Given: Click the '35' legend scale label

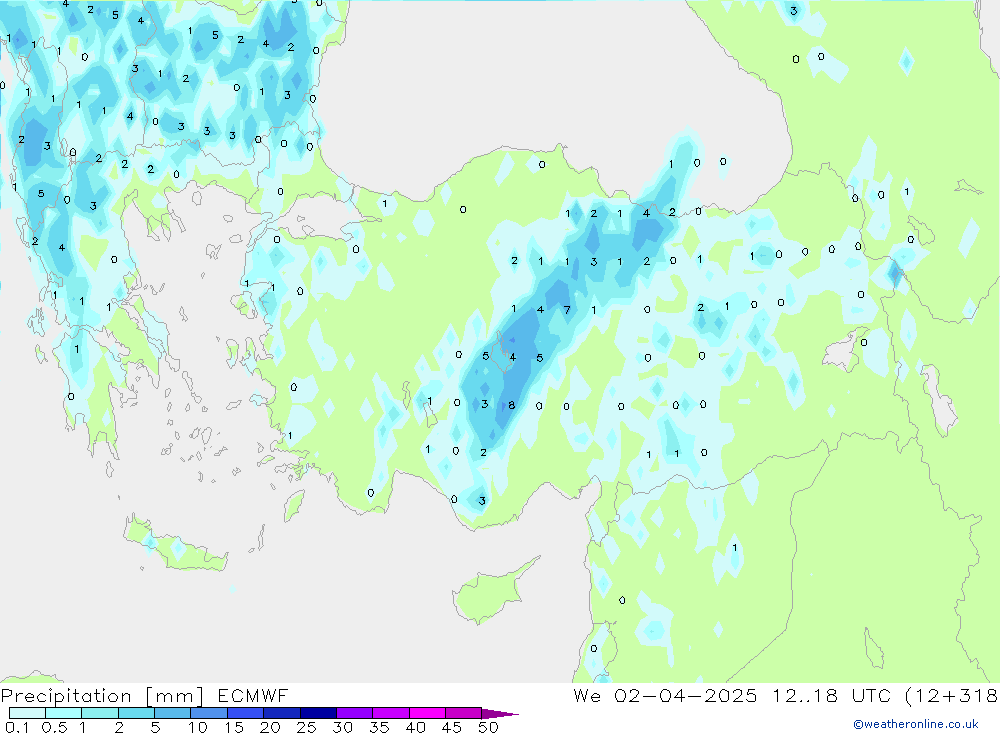Looking at the screenshot, I should click(379, 727).
